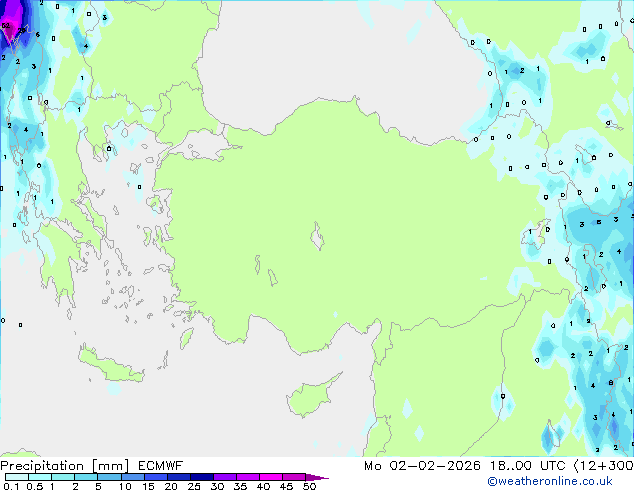
Task: Click the "29" precipitation value on map
Action: click(22, 30)
